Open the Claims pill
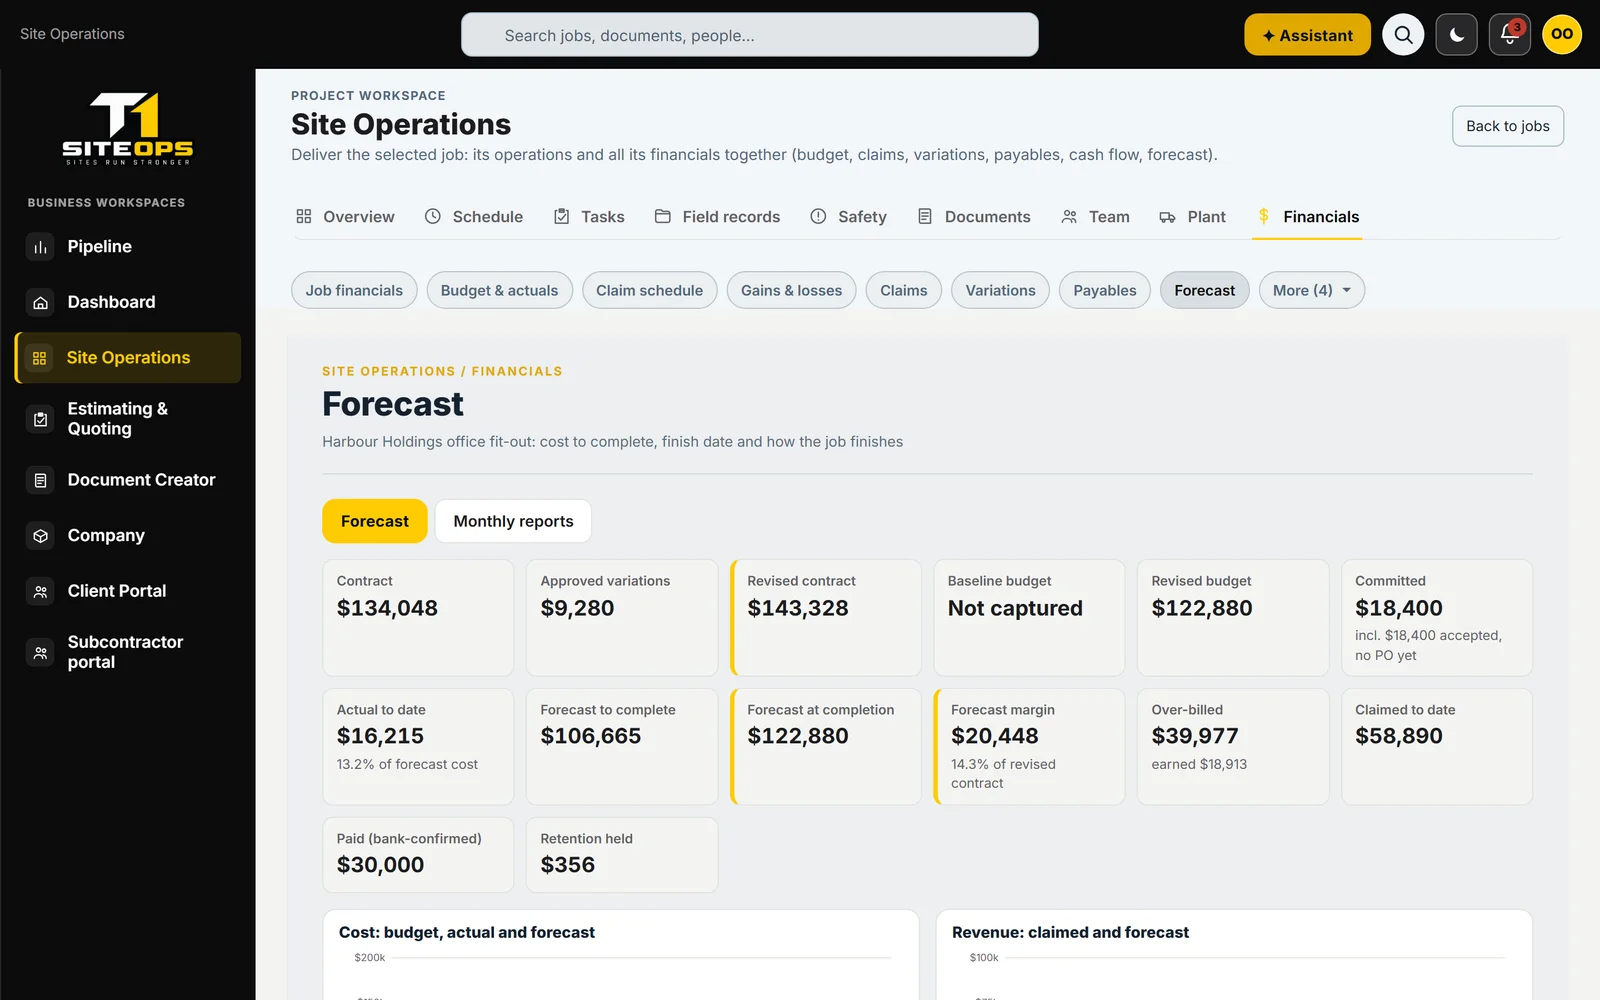This screenshot has height=1000, width=1600. pos(903,290)
